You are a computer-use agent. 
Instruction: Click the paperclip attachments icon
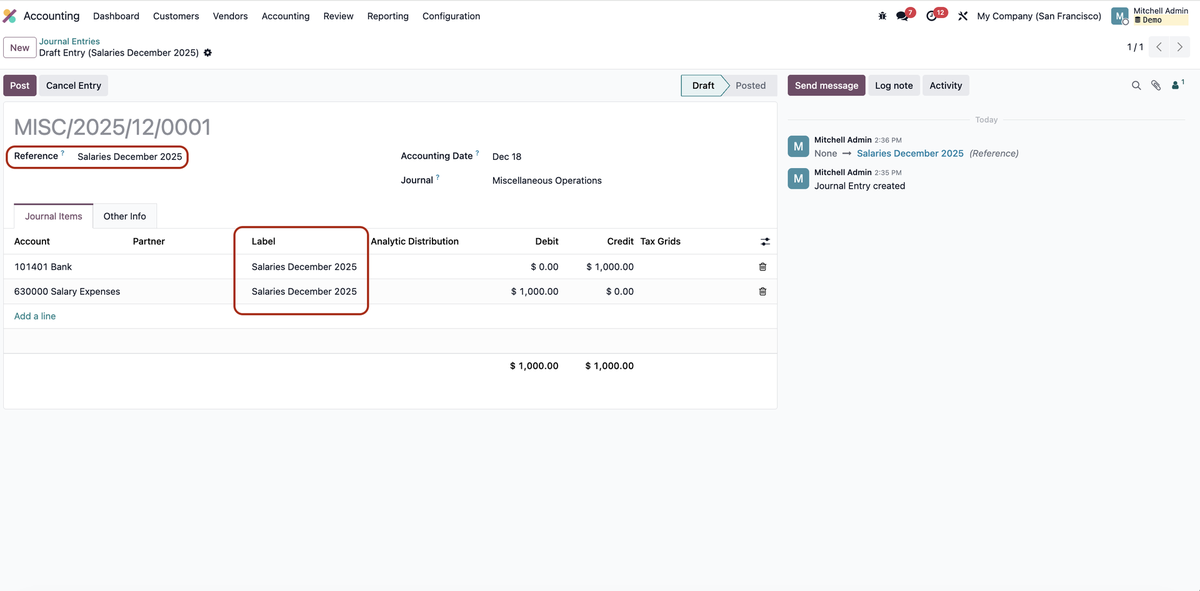(x=1156, y=86)
